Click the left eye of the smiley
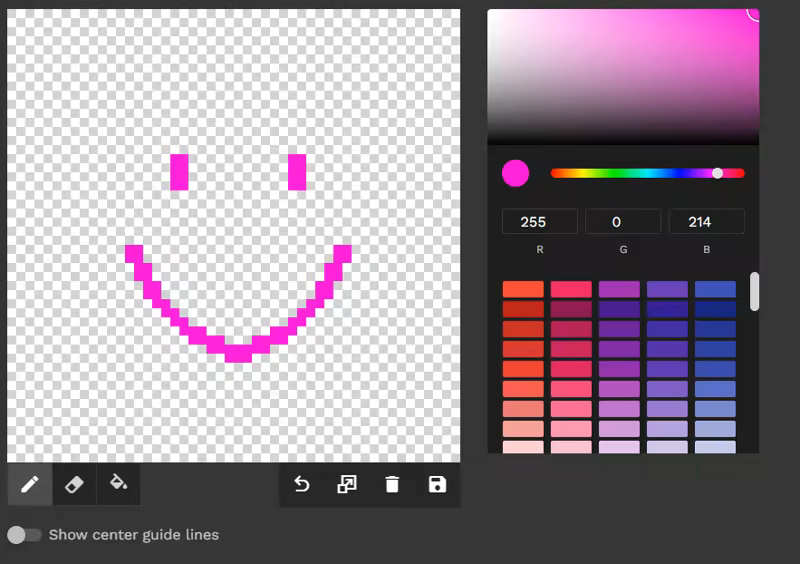800x564 pixels. point(179,172)
